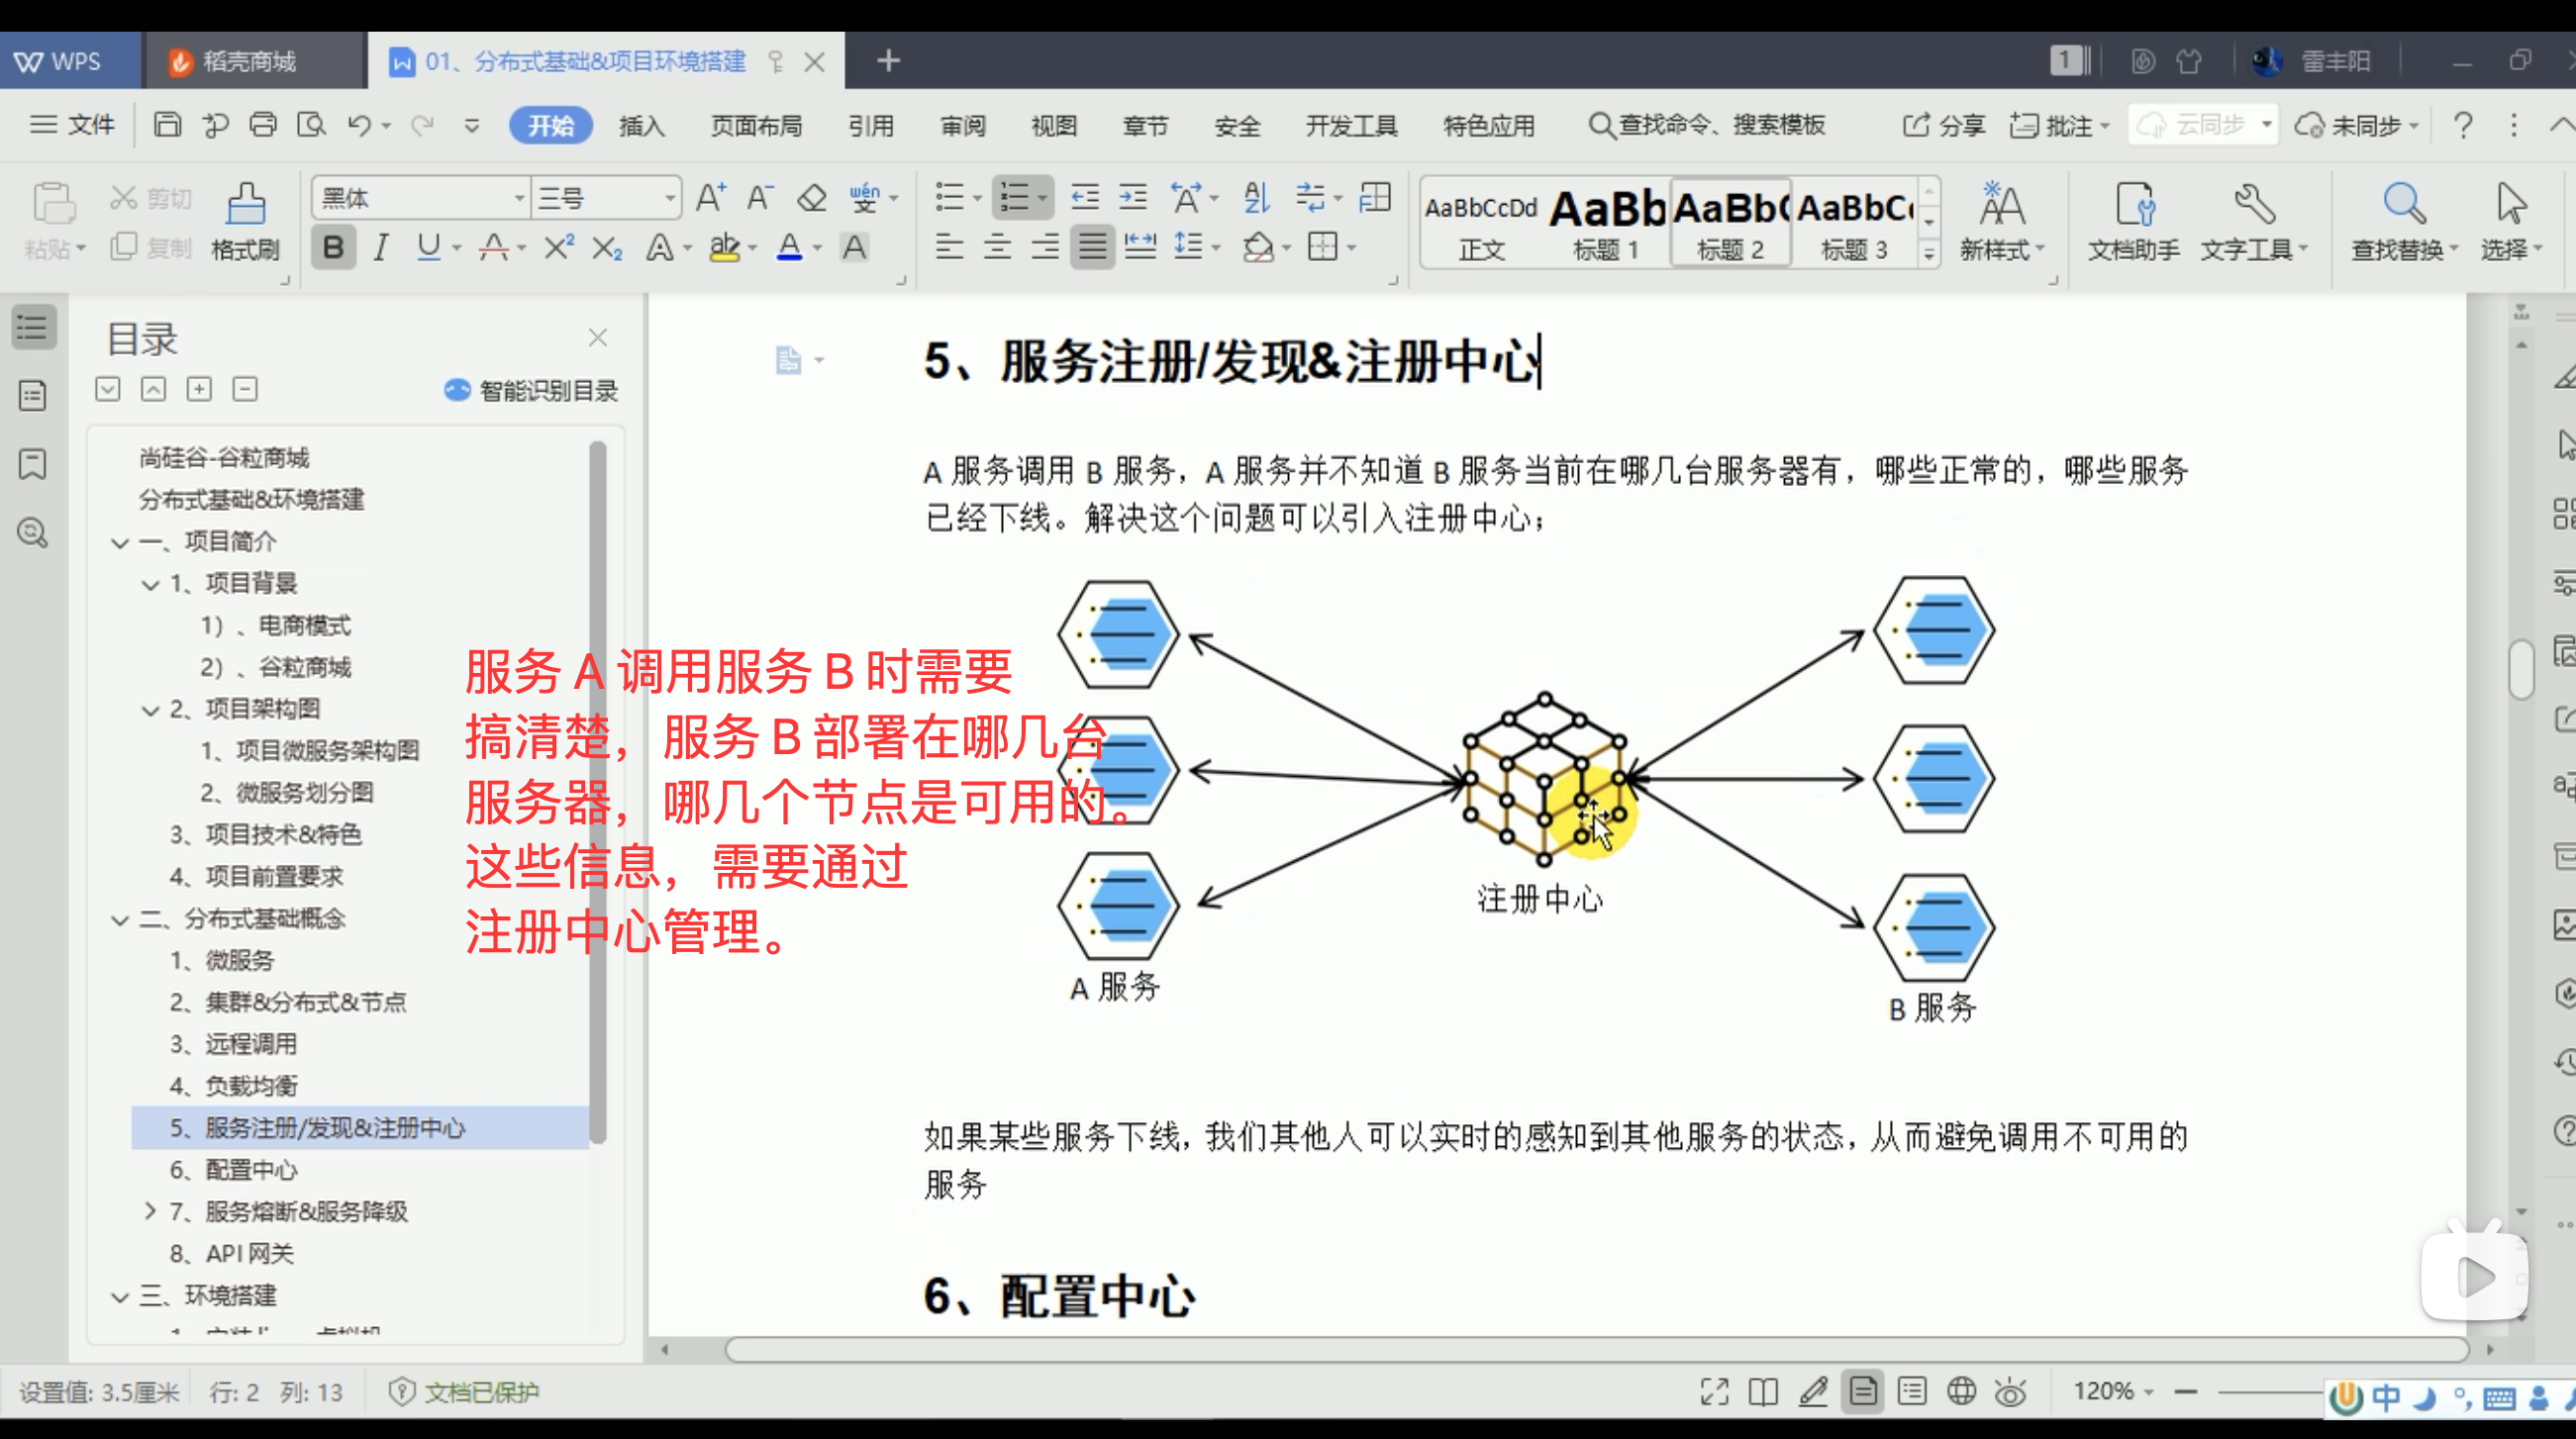Expand the 7、服务熔断&服务降级 item
The image size is (2576, 1439).
(150, 1211)
